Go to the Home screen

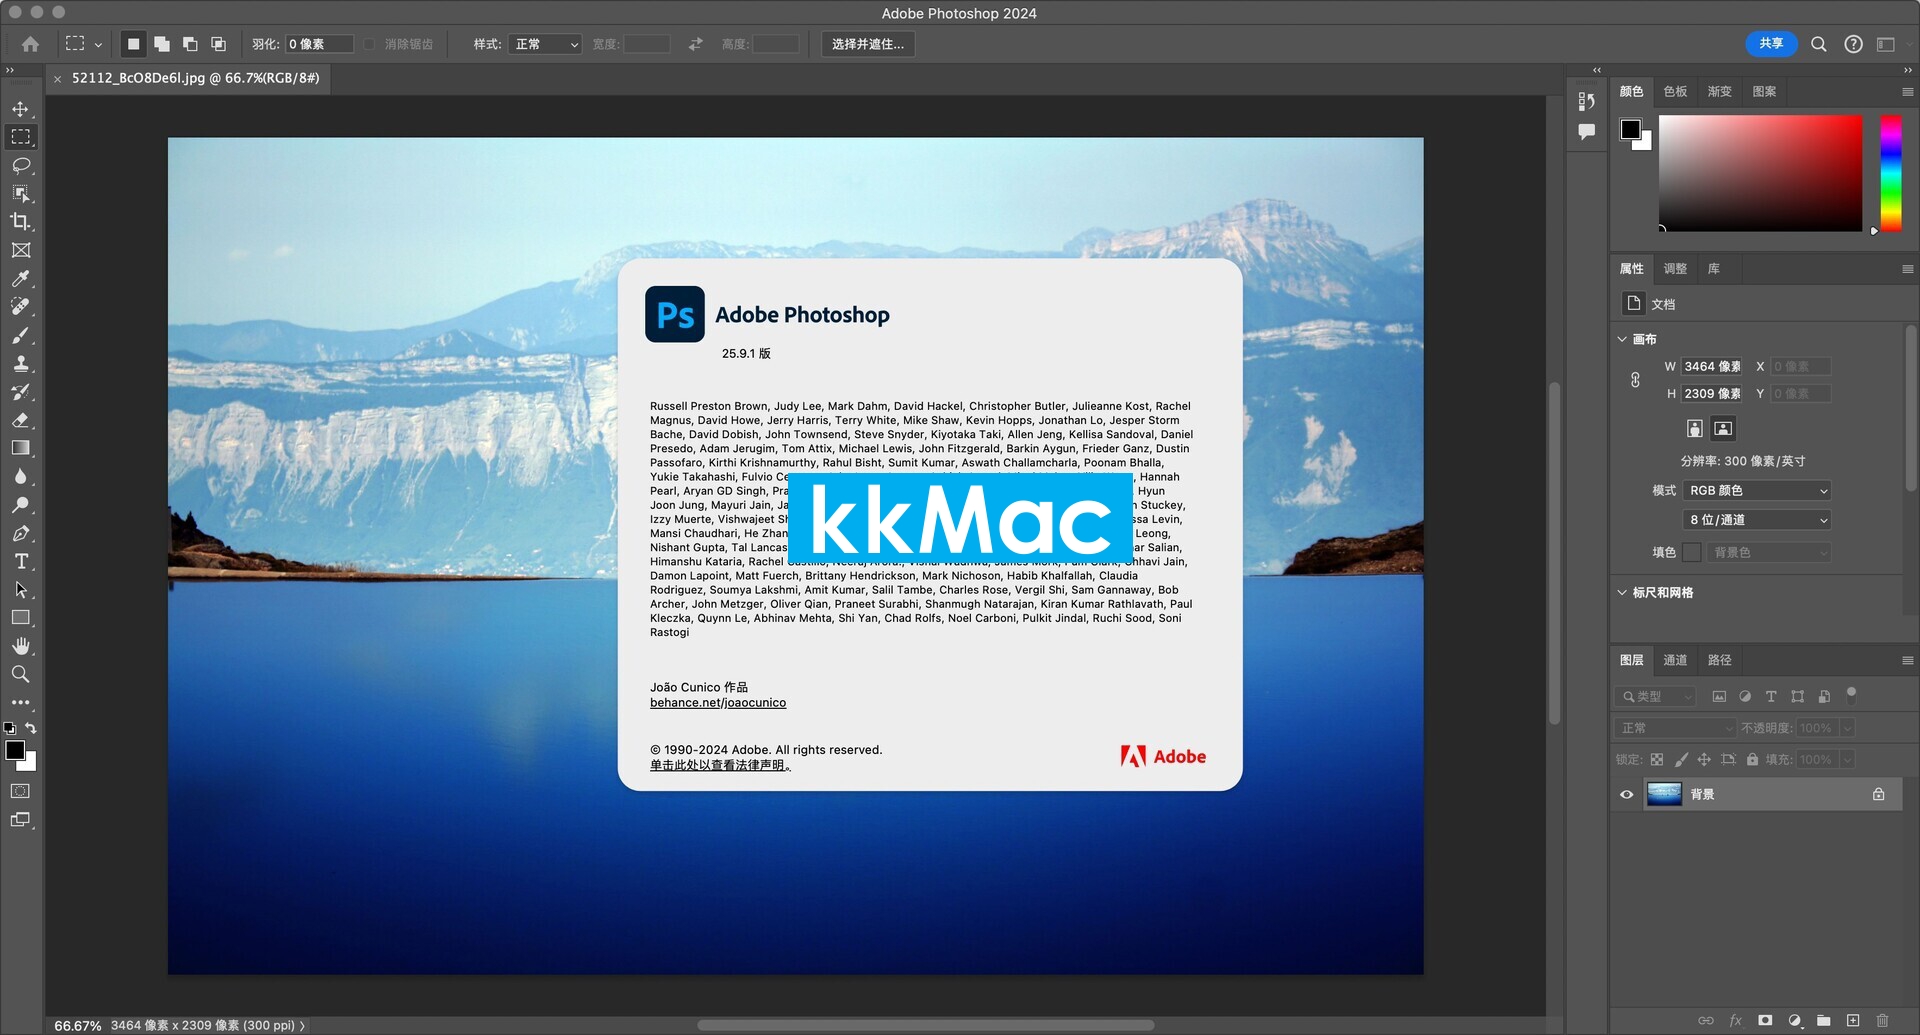pos(31,44)
